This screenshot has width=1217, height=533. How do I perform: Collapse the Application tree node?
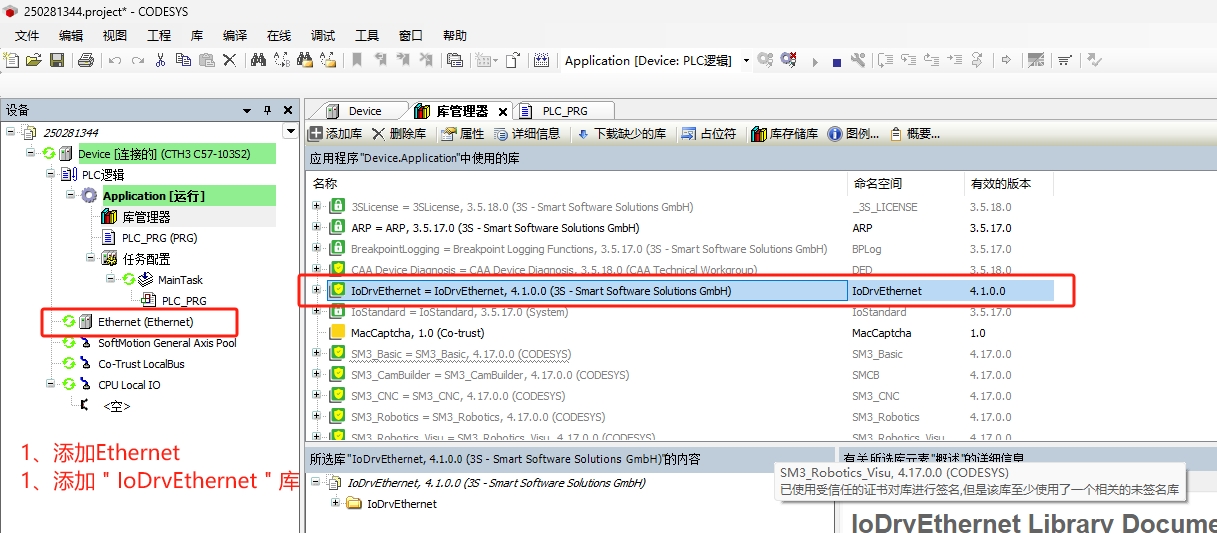point(71,195)
